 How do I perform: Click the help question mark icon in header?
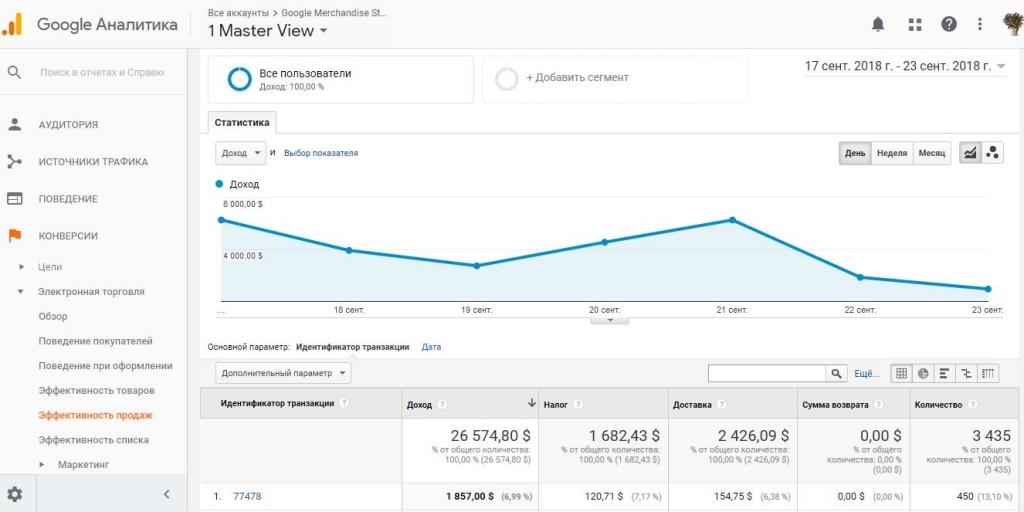click(x=948, y=24)
